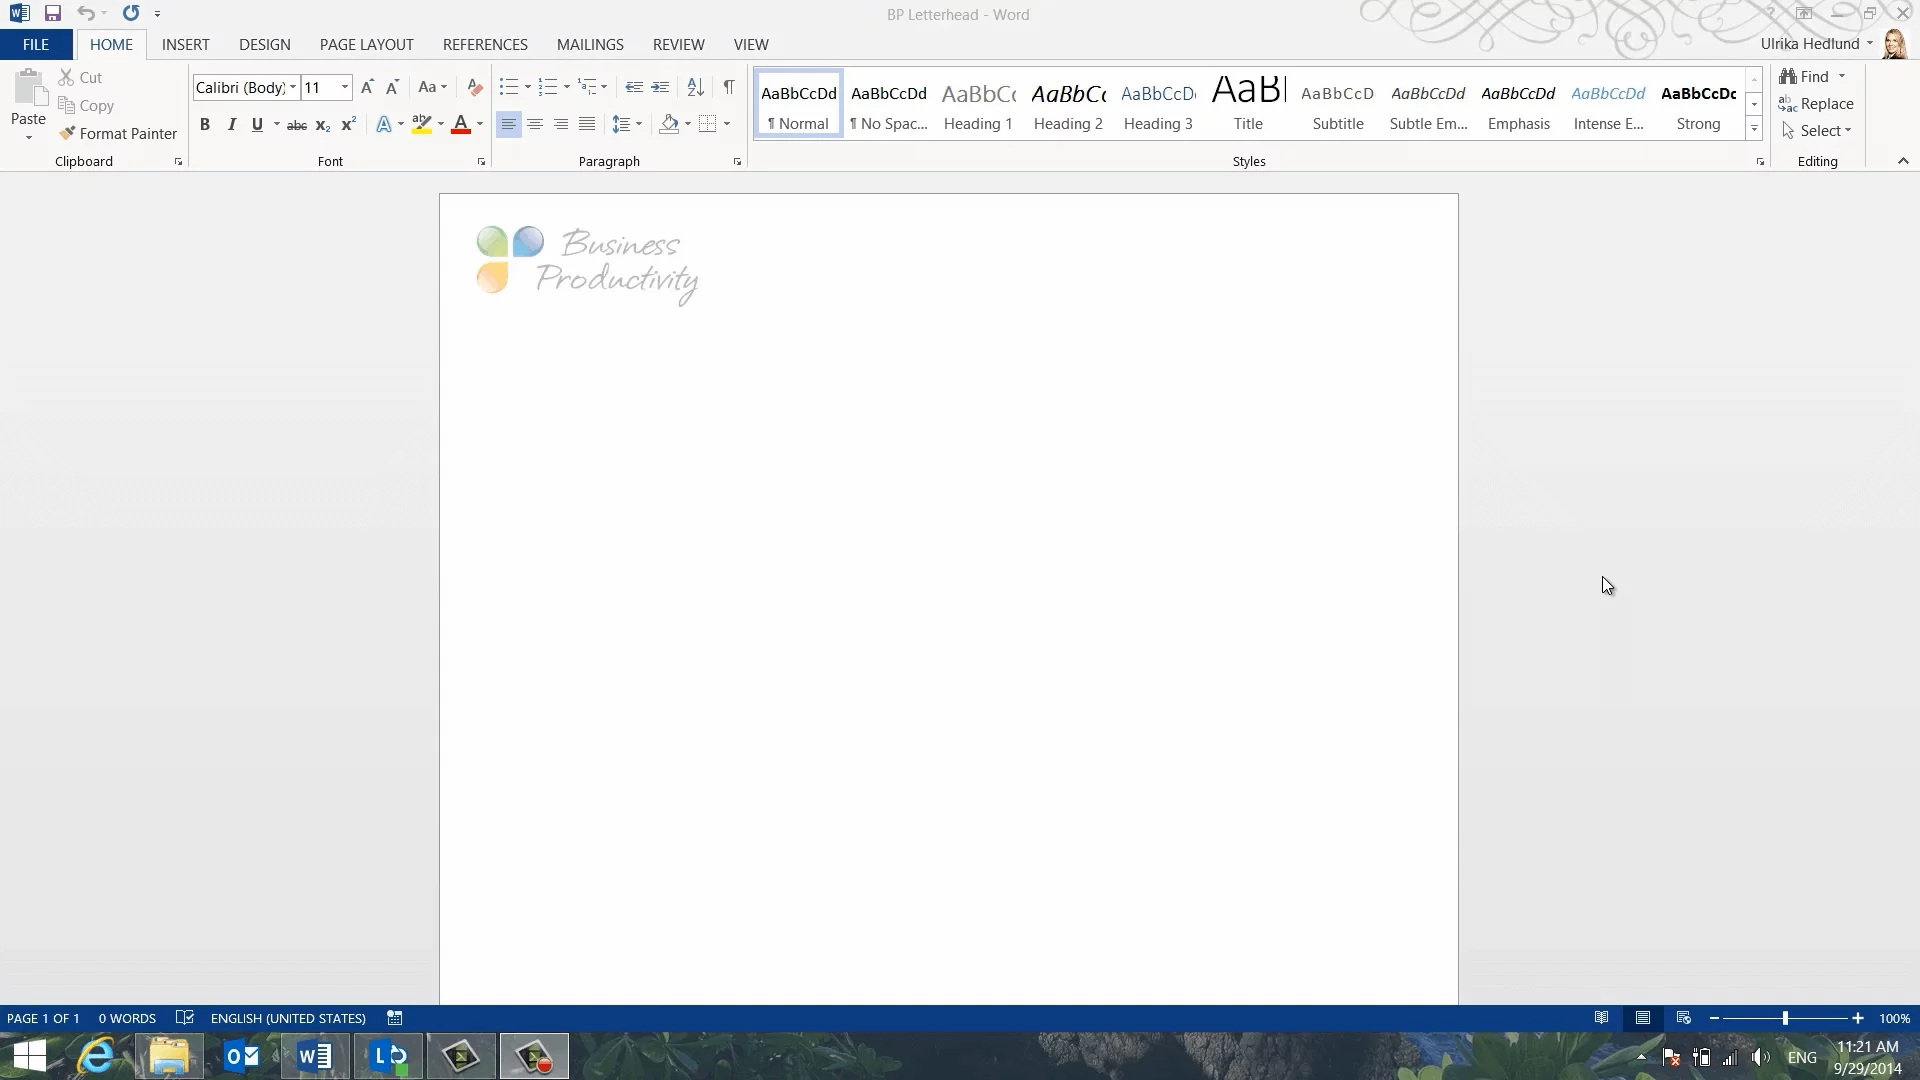
Task: Expand the font color dropdown arrow
Action: pyautogui.click(x=480, y=125)
